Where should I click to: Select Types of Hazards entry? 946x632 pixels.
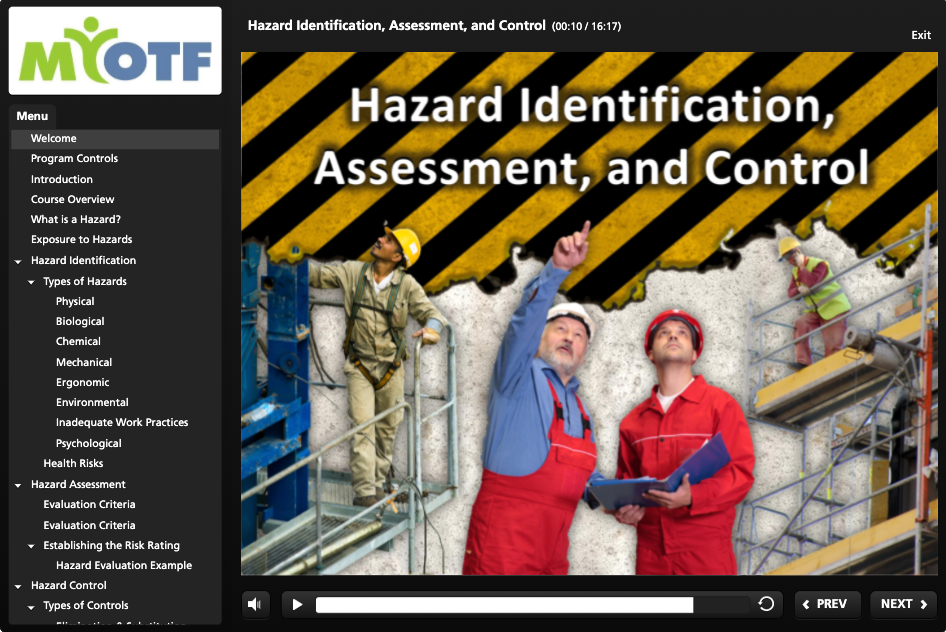coord(85,281)
